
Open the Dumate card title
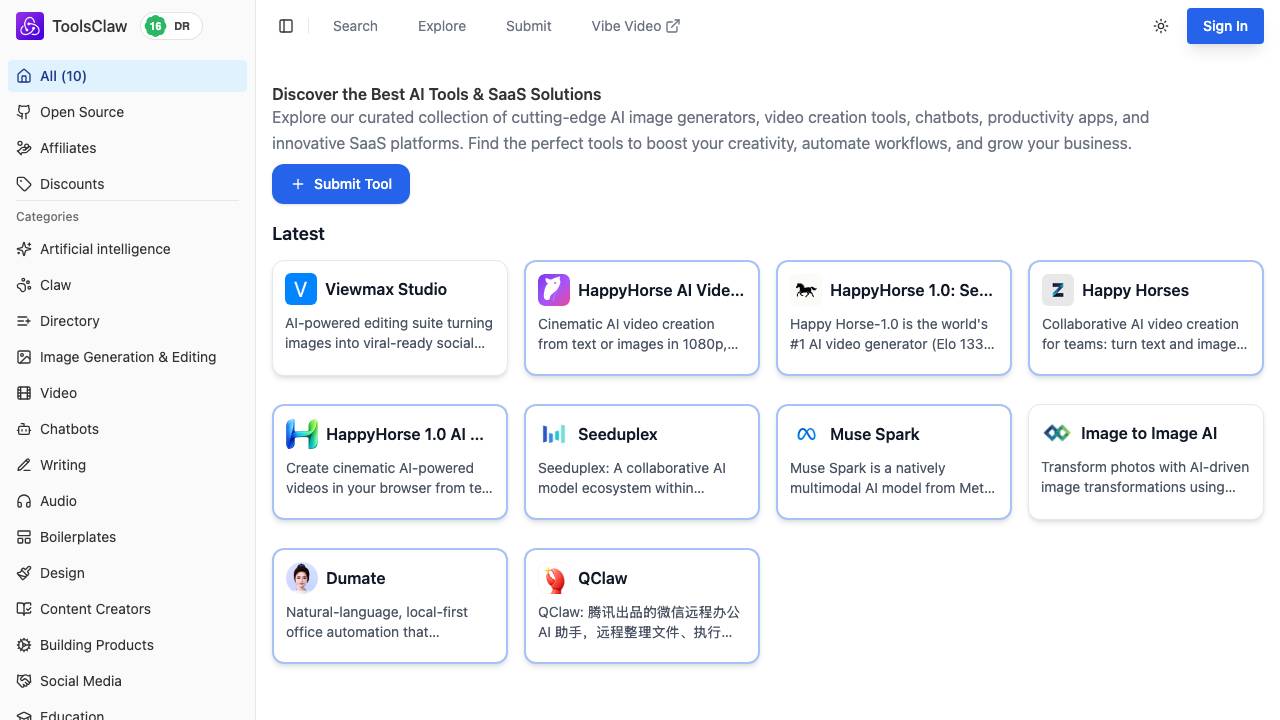pyautogui.click(x=356, y=578)
